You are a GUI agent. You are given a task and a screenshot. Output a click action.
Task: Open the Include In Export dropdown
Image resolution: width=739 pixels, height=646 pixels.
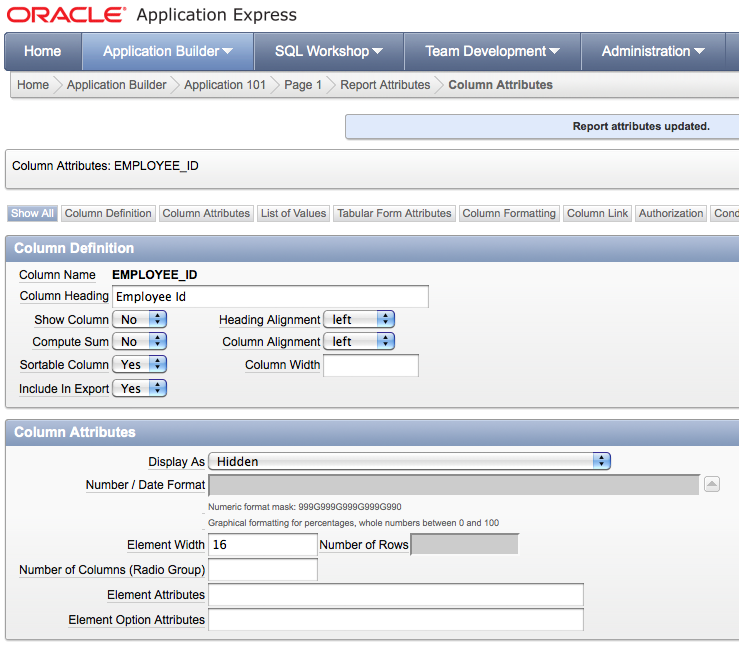(x=140, y=388)
